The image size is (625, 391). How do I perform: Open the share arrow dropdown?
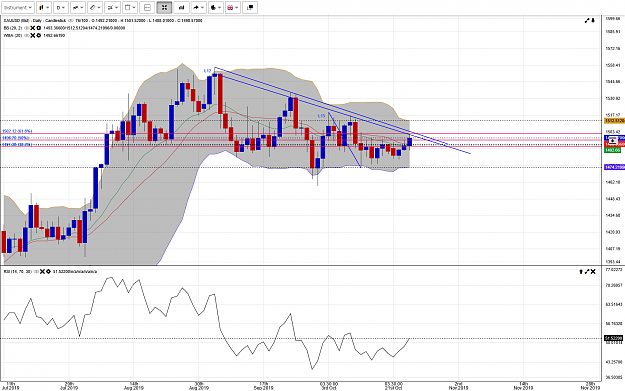[199, 8]
